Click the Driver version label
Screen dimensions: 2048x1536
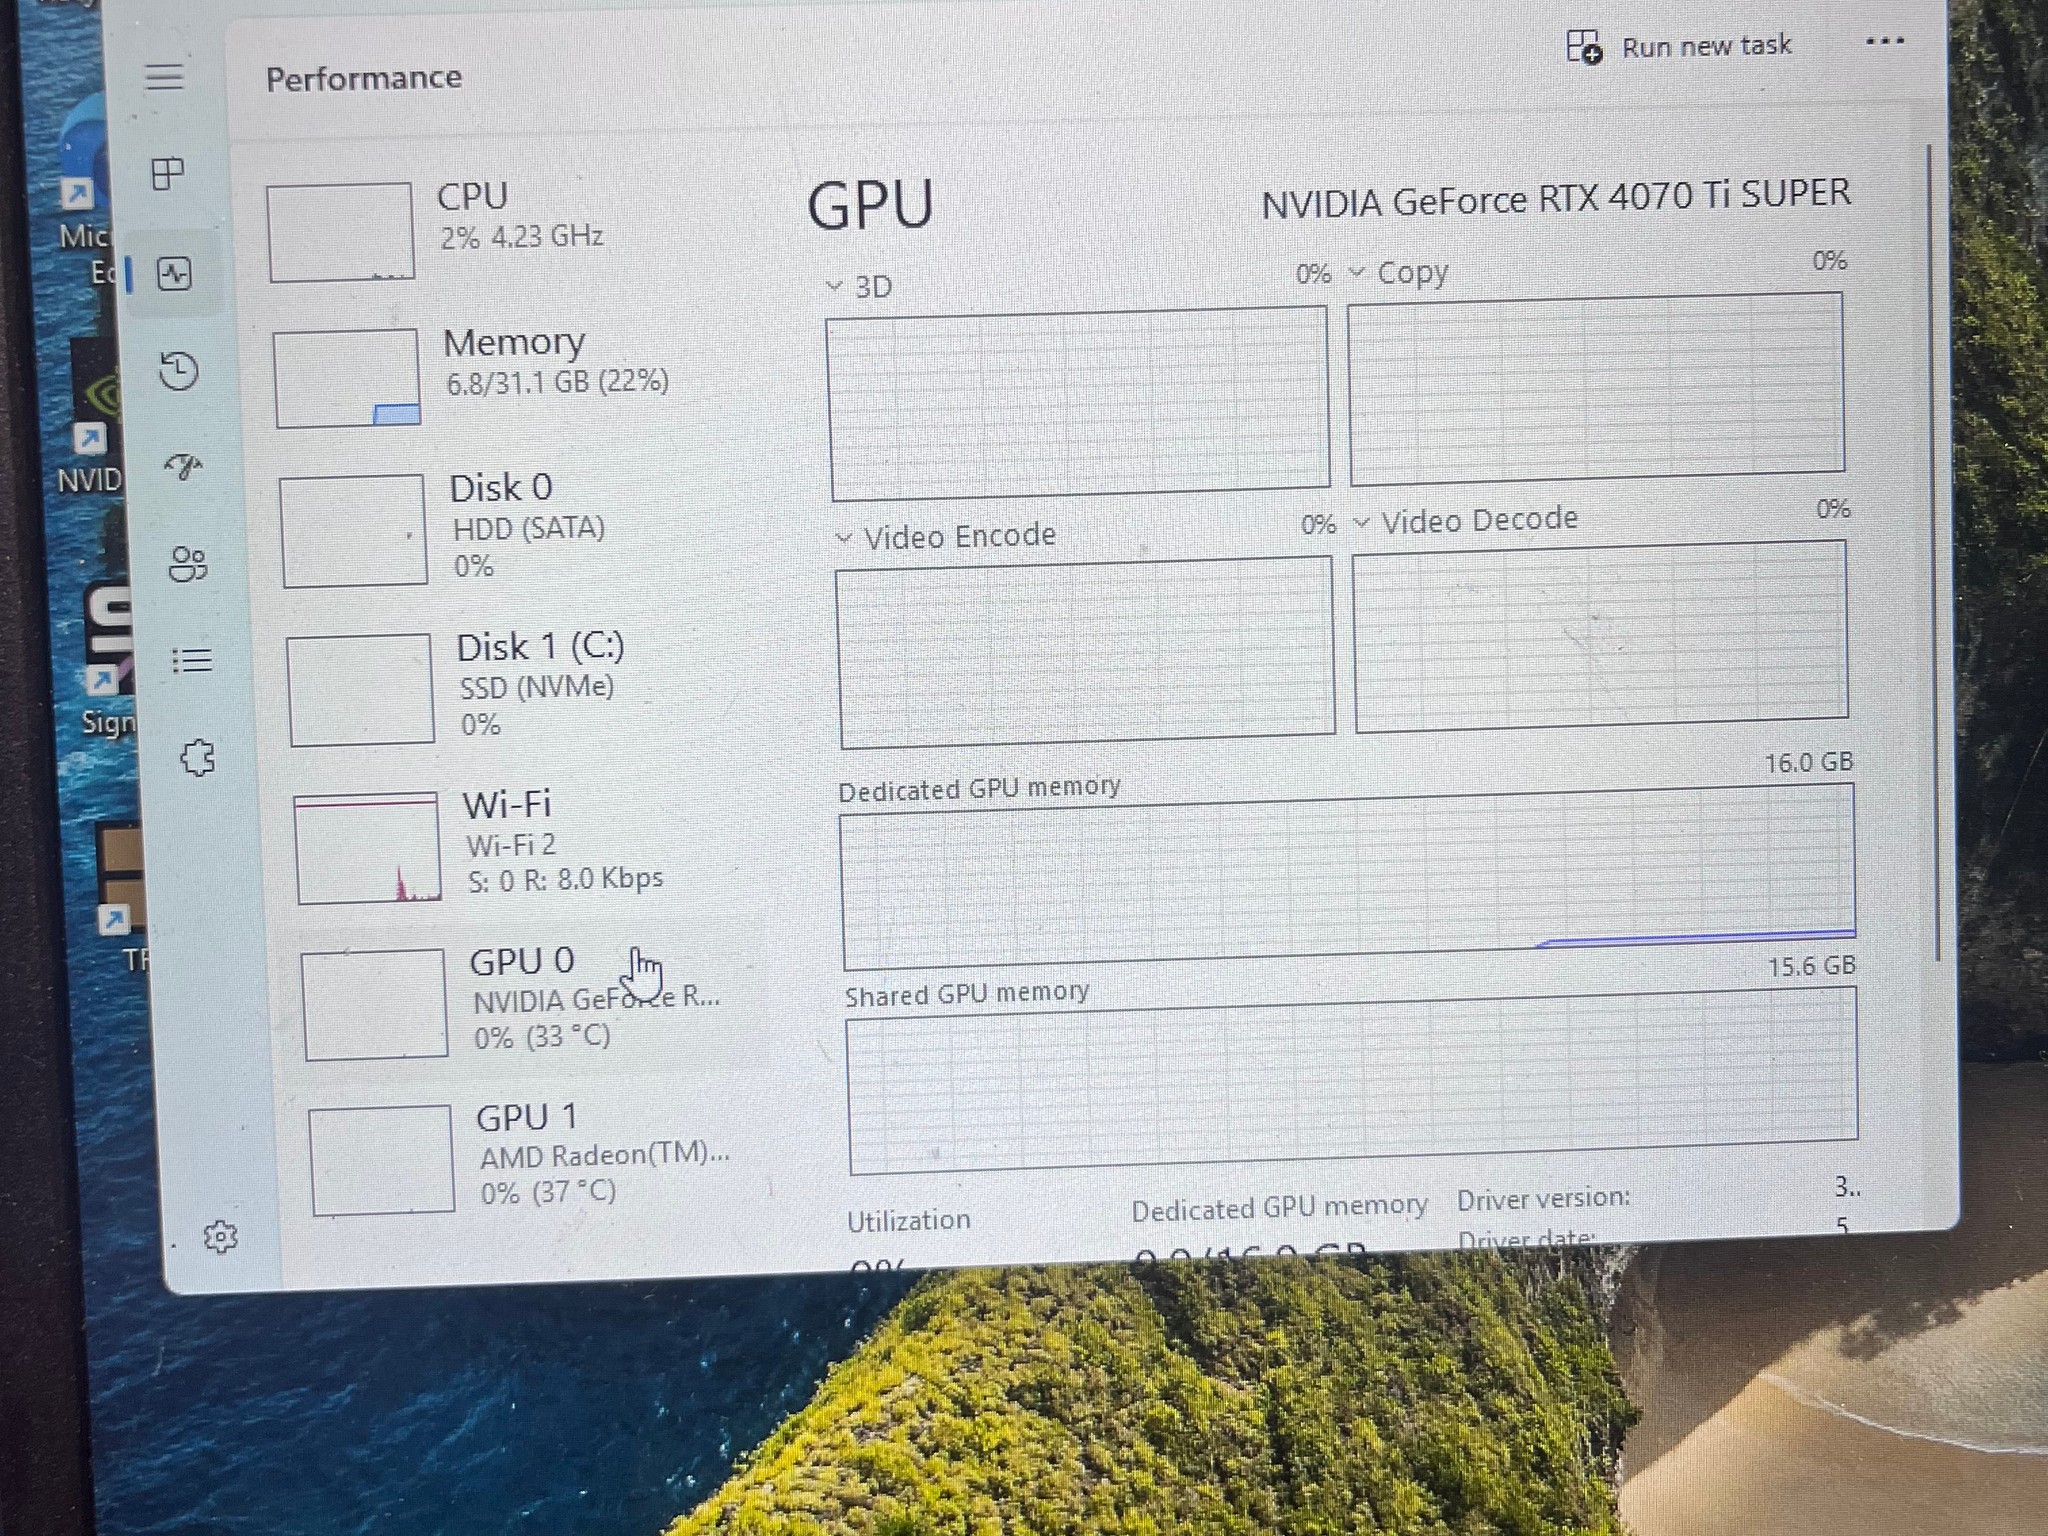(x=1542, y=1198)
